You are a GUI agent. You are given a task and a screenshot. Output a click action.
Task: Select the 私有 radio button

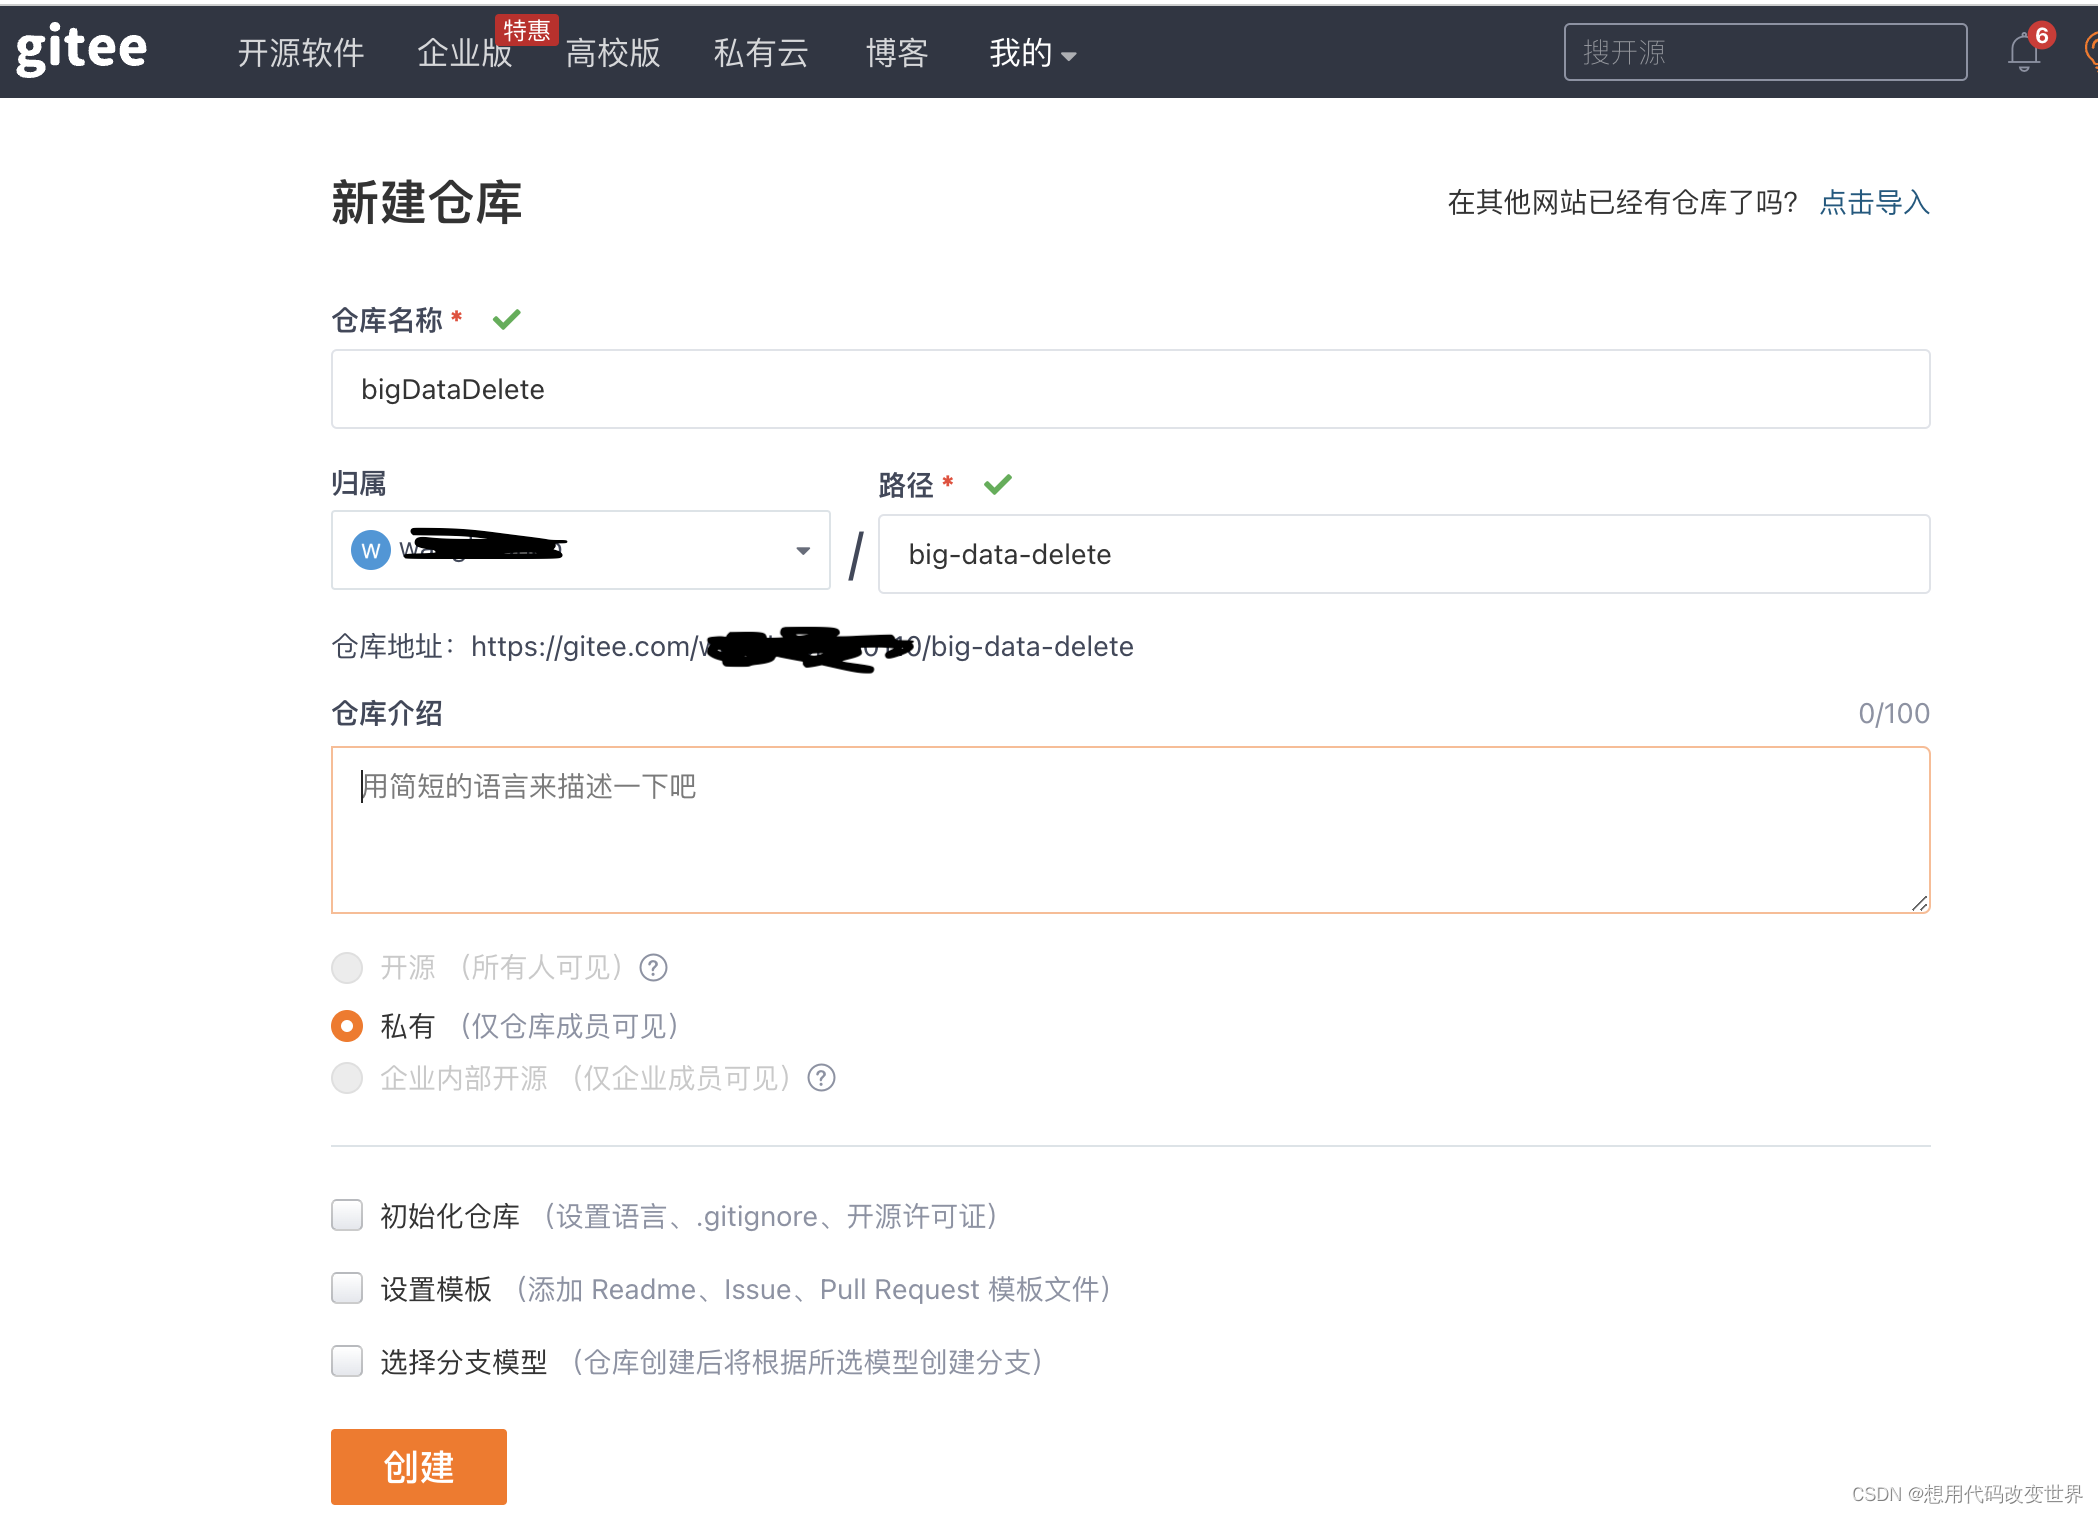(347, 1026)
